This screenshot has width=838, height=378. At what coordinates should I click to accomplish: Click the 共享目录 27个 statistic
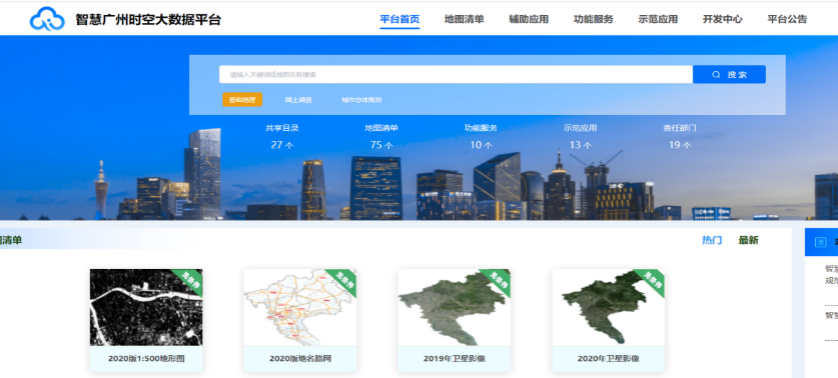click(282, 136)
